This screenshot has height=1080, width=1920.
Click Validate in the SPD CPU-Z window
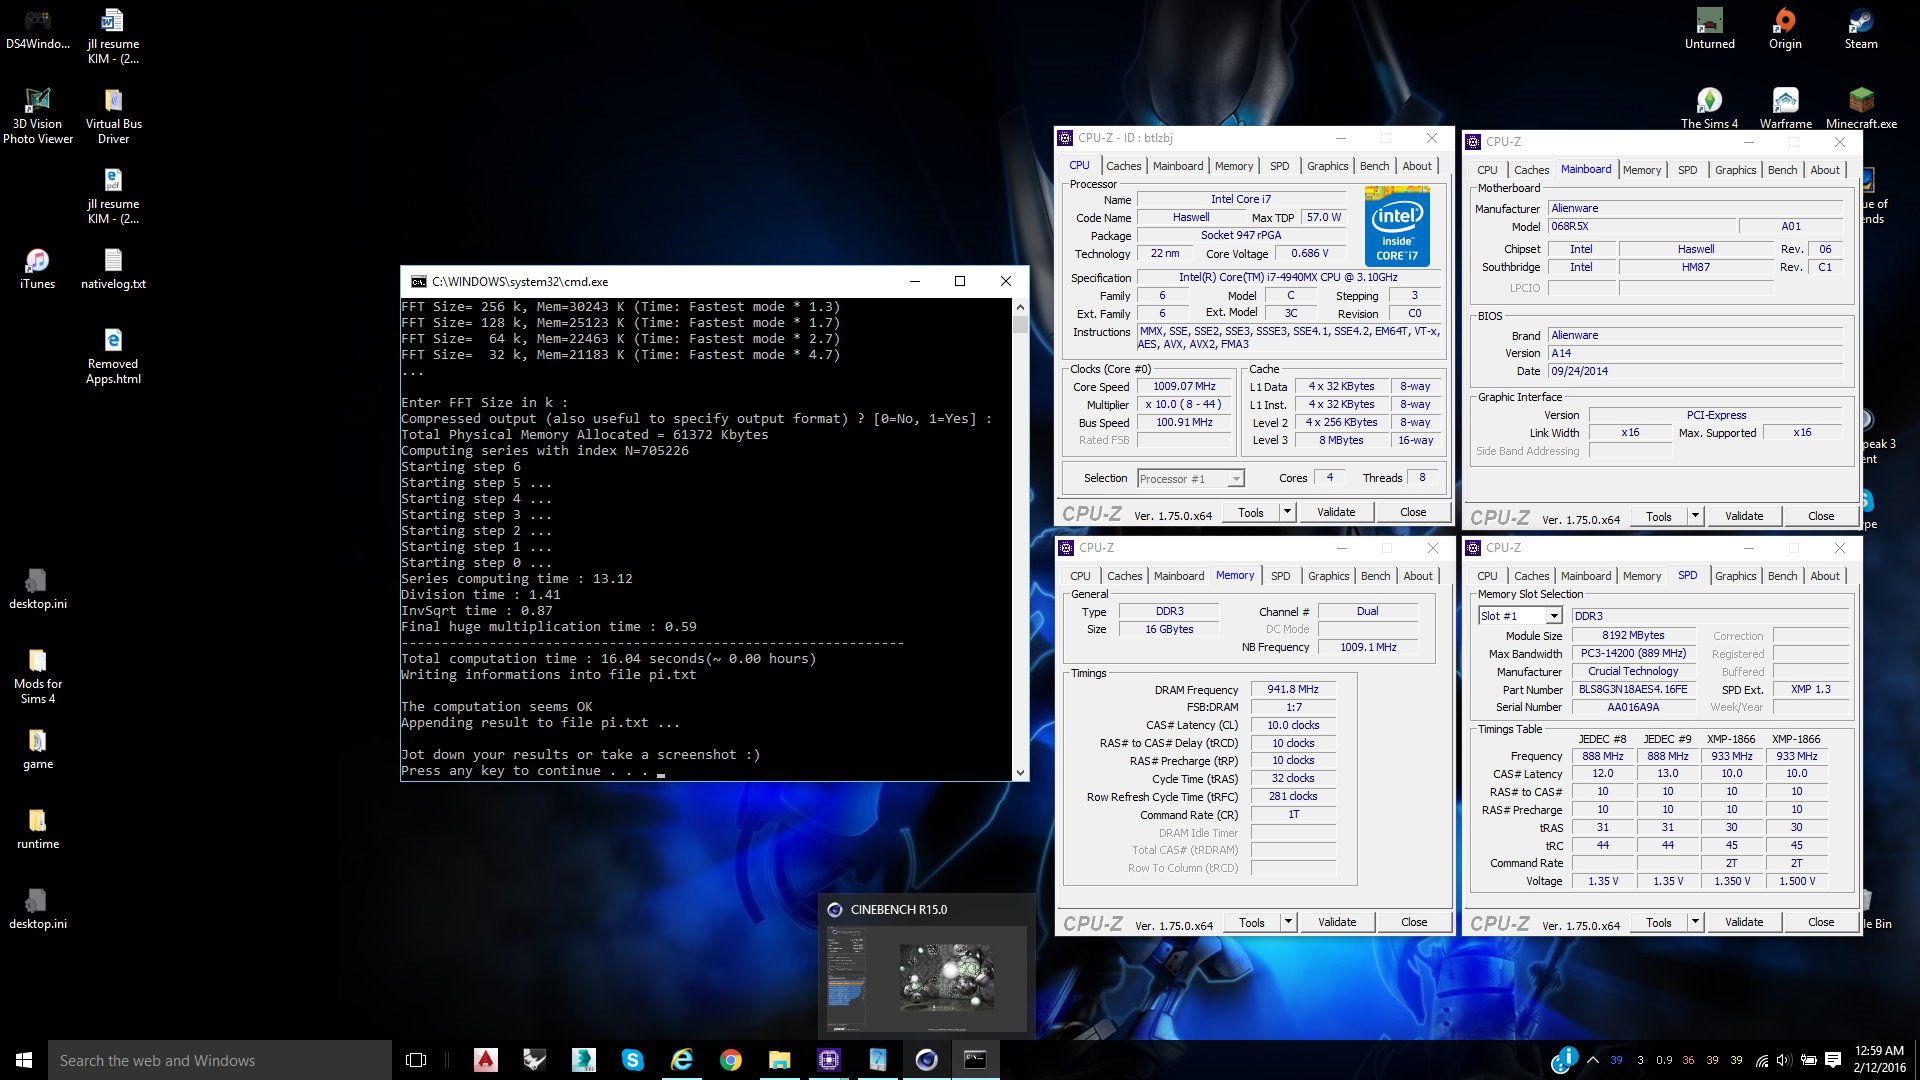click(1744, 922)
